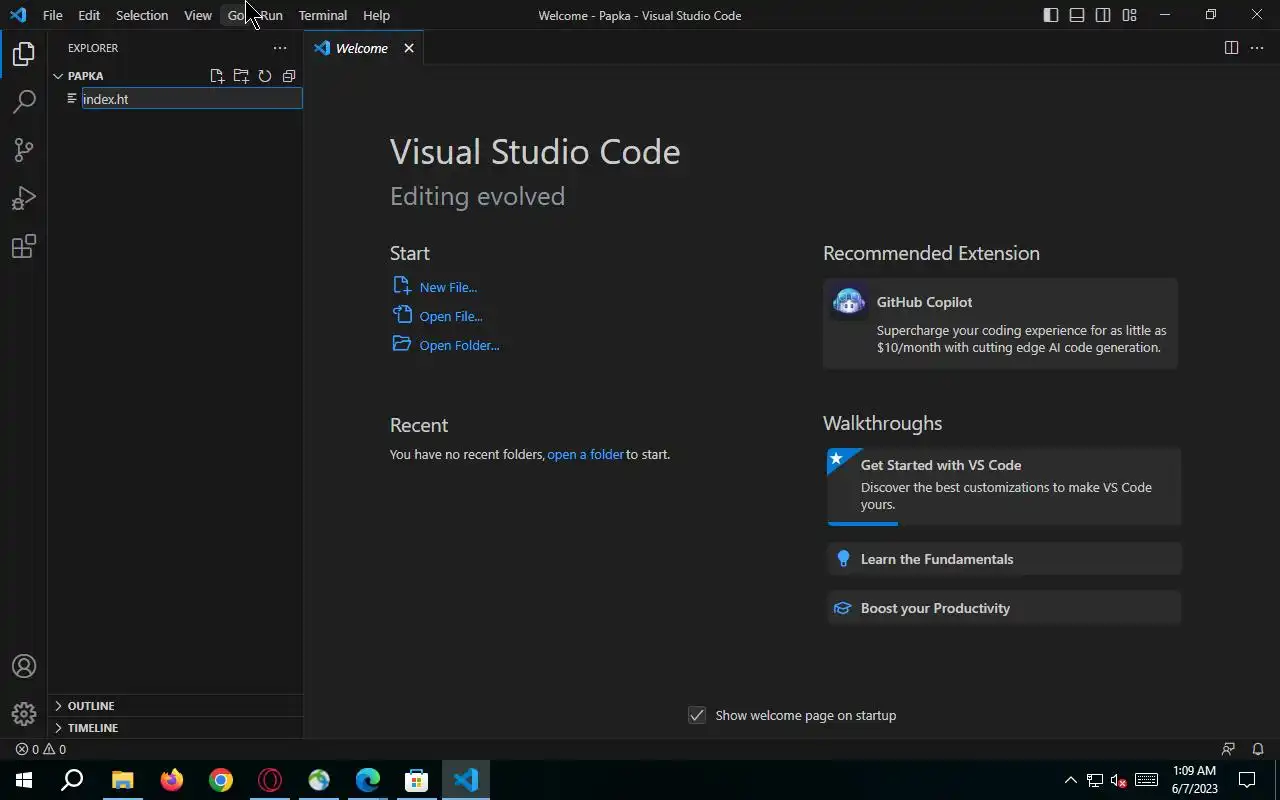
Task: Toggle bottom panel layout icon
Action: point(1077,15)
